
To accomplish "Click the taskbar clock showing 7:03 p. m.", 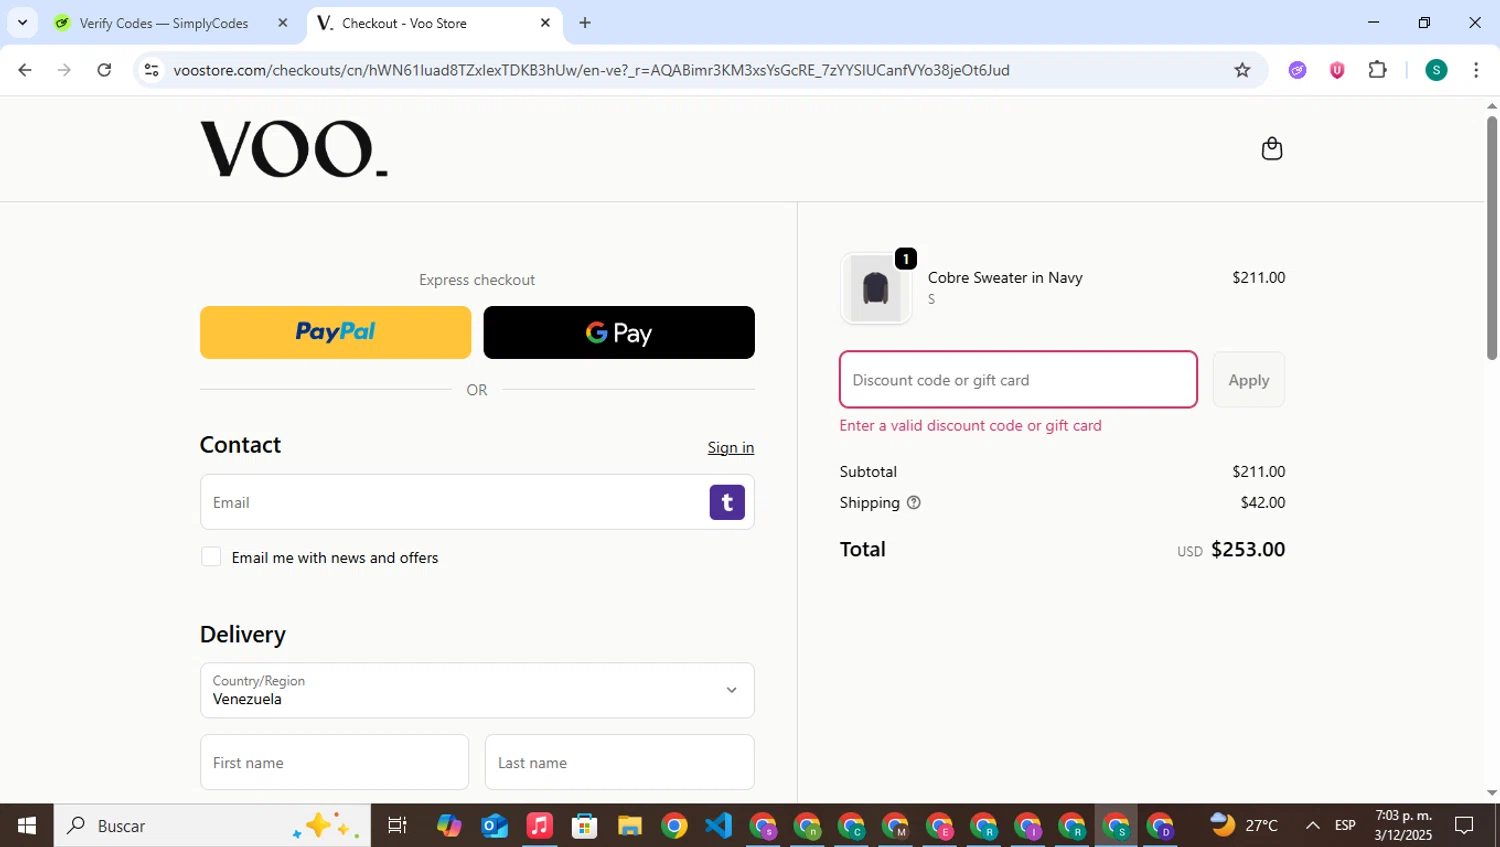I will [x=1403, y=826].
